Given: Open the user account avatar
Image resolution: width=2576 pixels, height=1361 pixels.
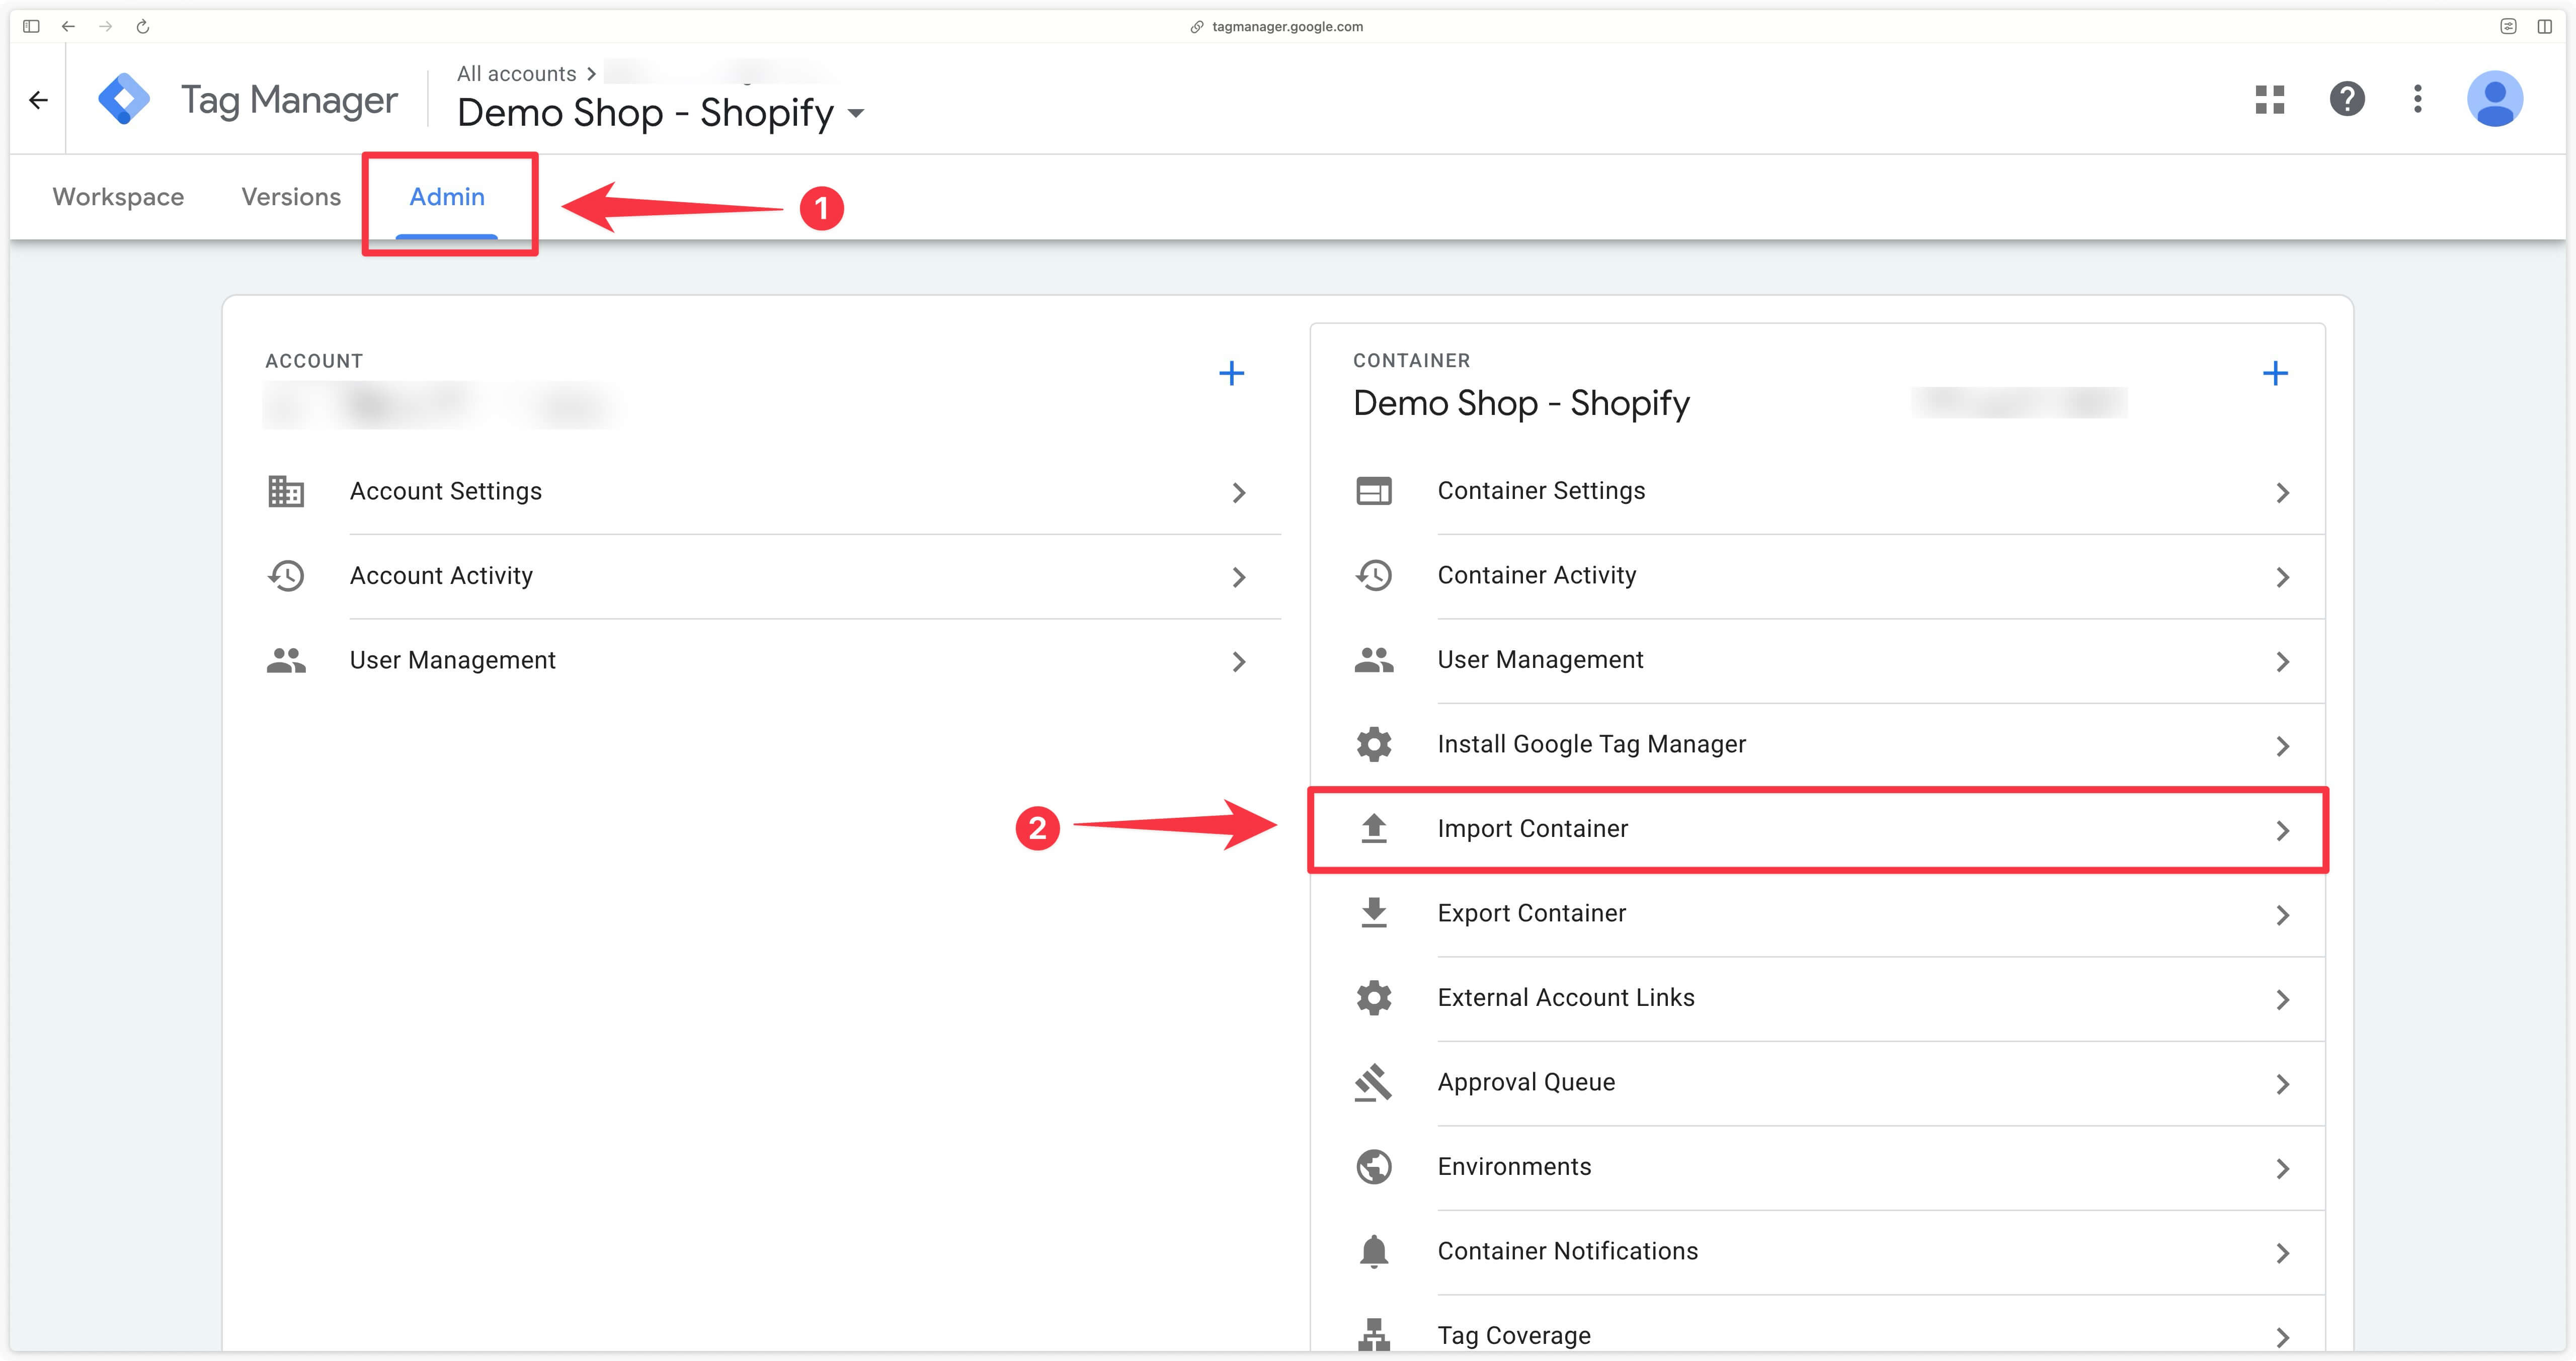Looking at the screenshot, I should click(x=2494, y=99).
